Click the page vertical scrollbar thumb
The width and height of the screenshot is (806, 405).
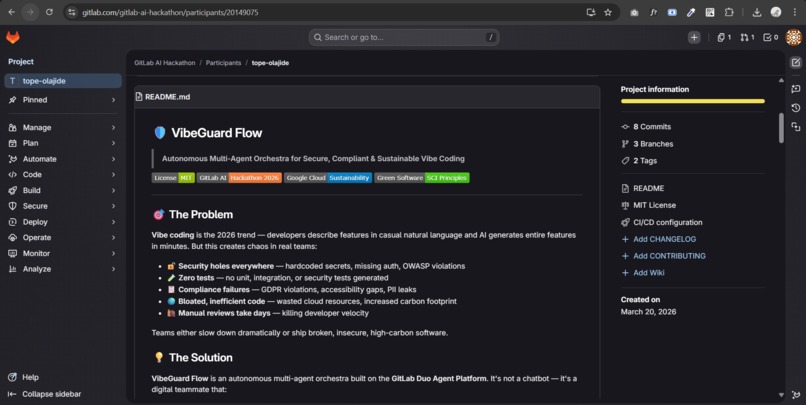coord(781,127)
